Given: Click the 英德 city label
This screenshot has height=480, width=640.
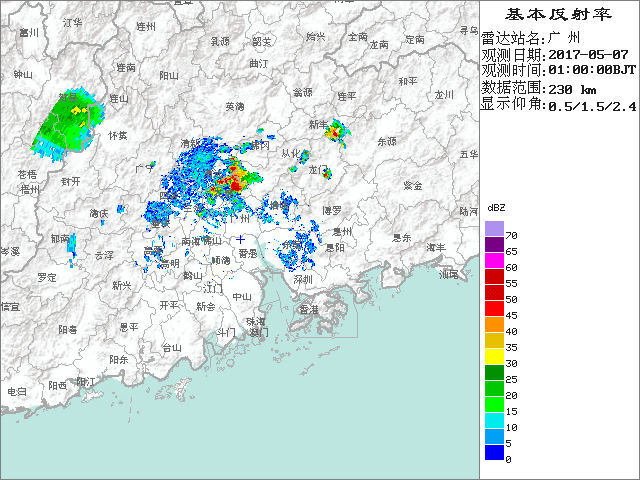Looking at the screenshot, I should tap(234, 106).
